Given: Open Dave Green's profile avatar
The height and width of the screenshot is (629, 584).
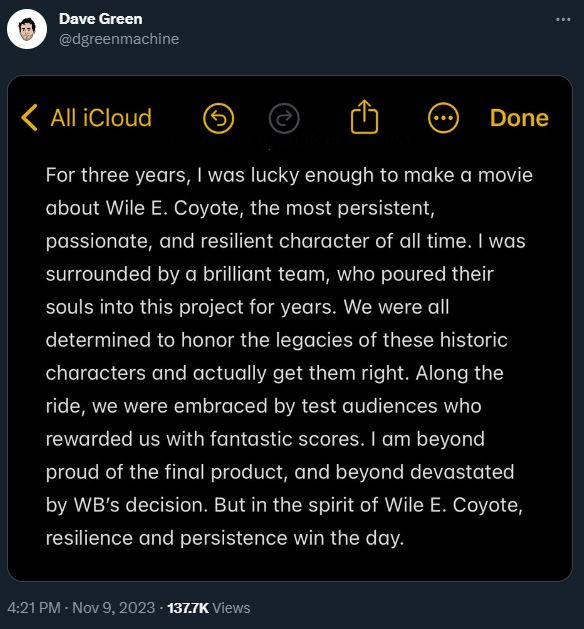Looking at the screenshot, I should [27, 29].
